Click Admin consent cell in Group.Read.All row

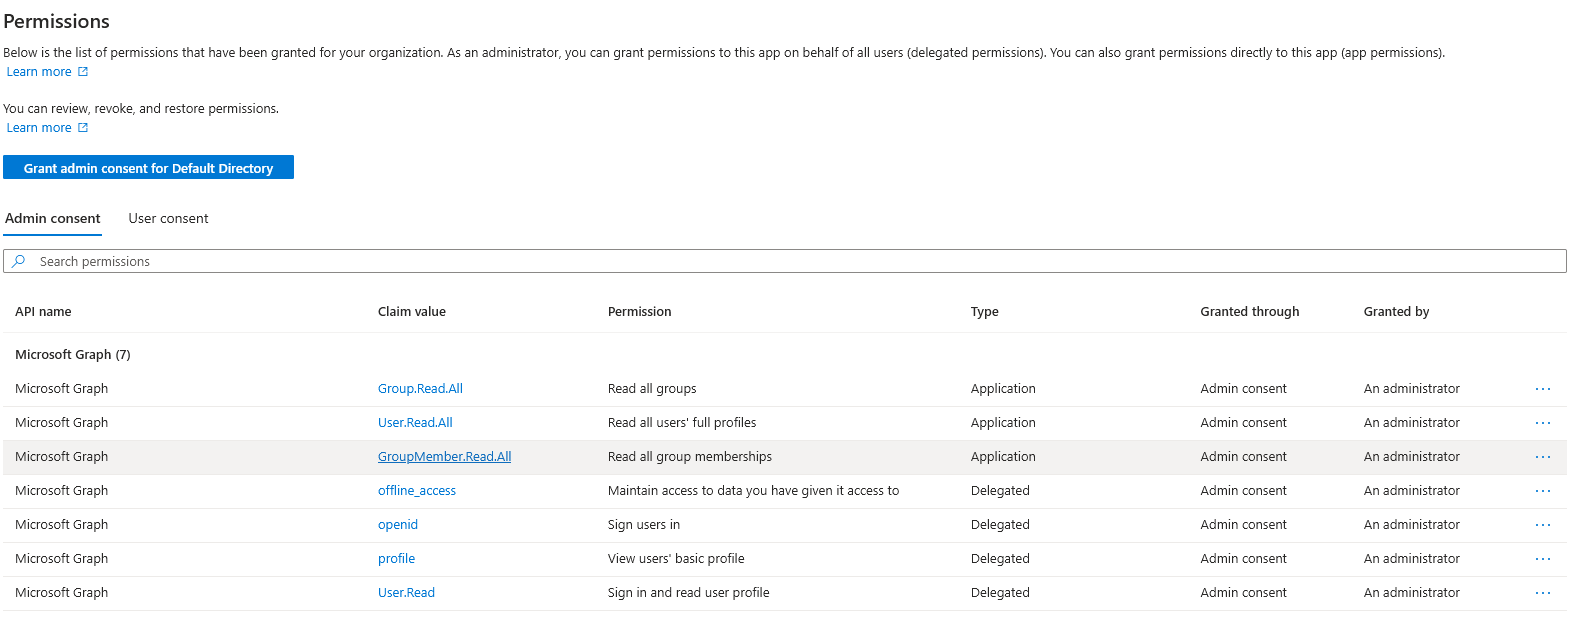[x=1244, y=389]
